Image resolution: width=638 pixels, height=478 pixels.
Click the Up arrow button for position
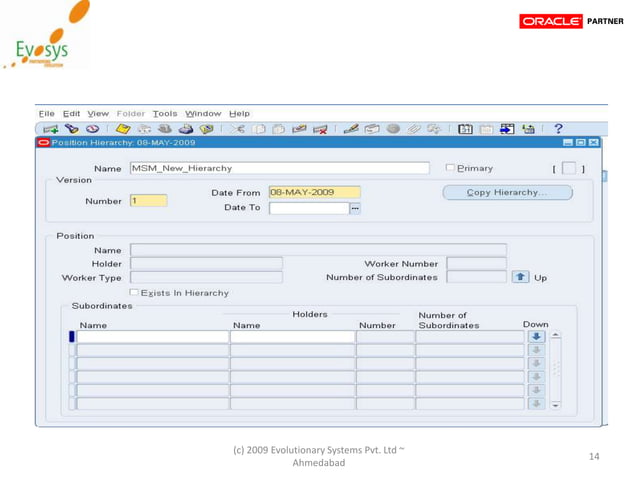[520, 277]
